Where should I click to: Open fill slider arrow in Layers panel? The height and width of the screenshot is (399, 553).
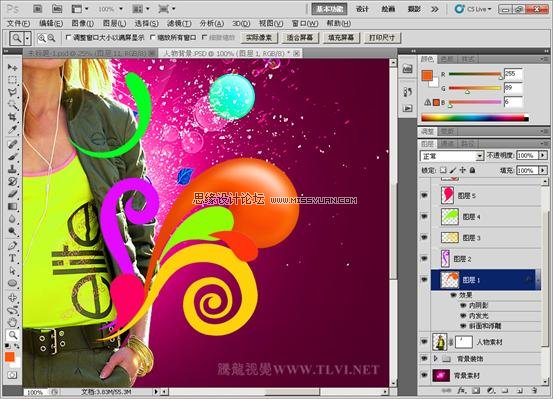coord(543,170)
